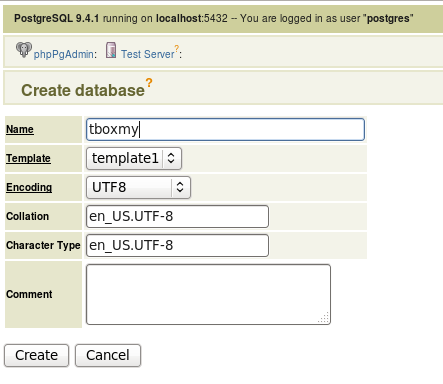Click the Cancel button
The image size is (443, 384).
108,355
